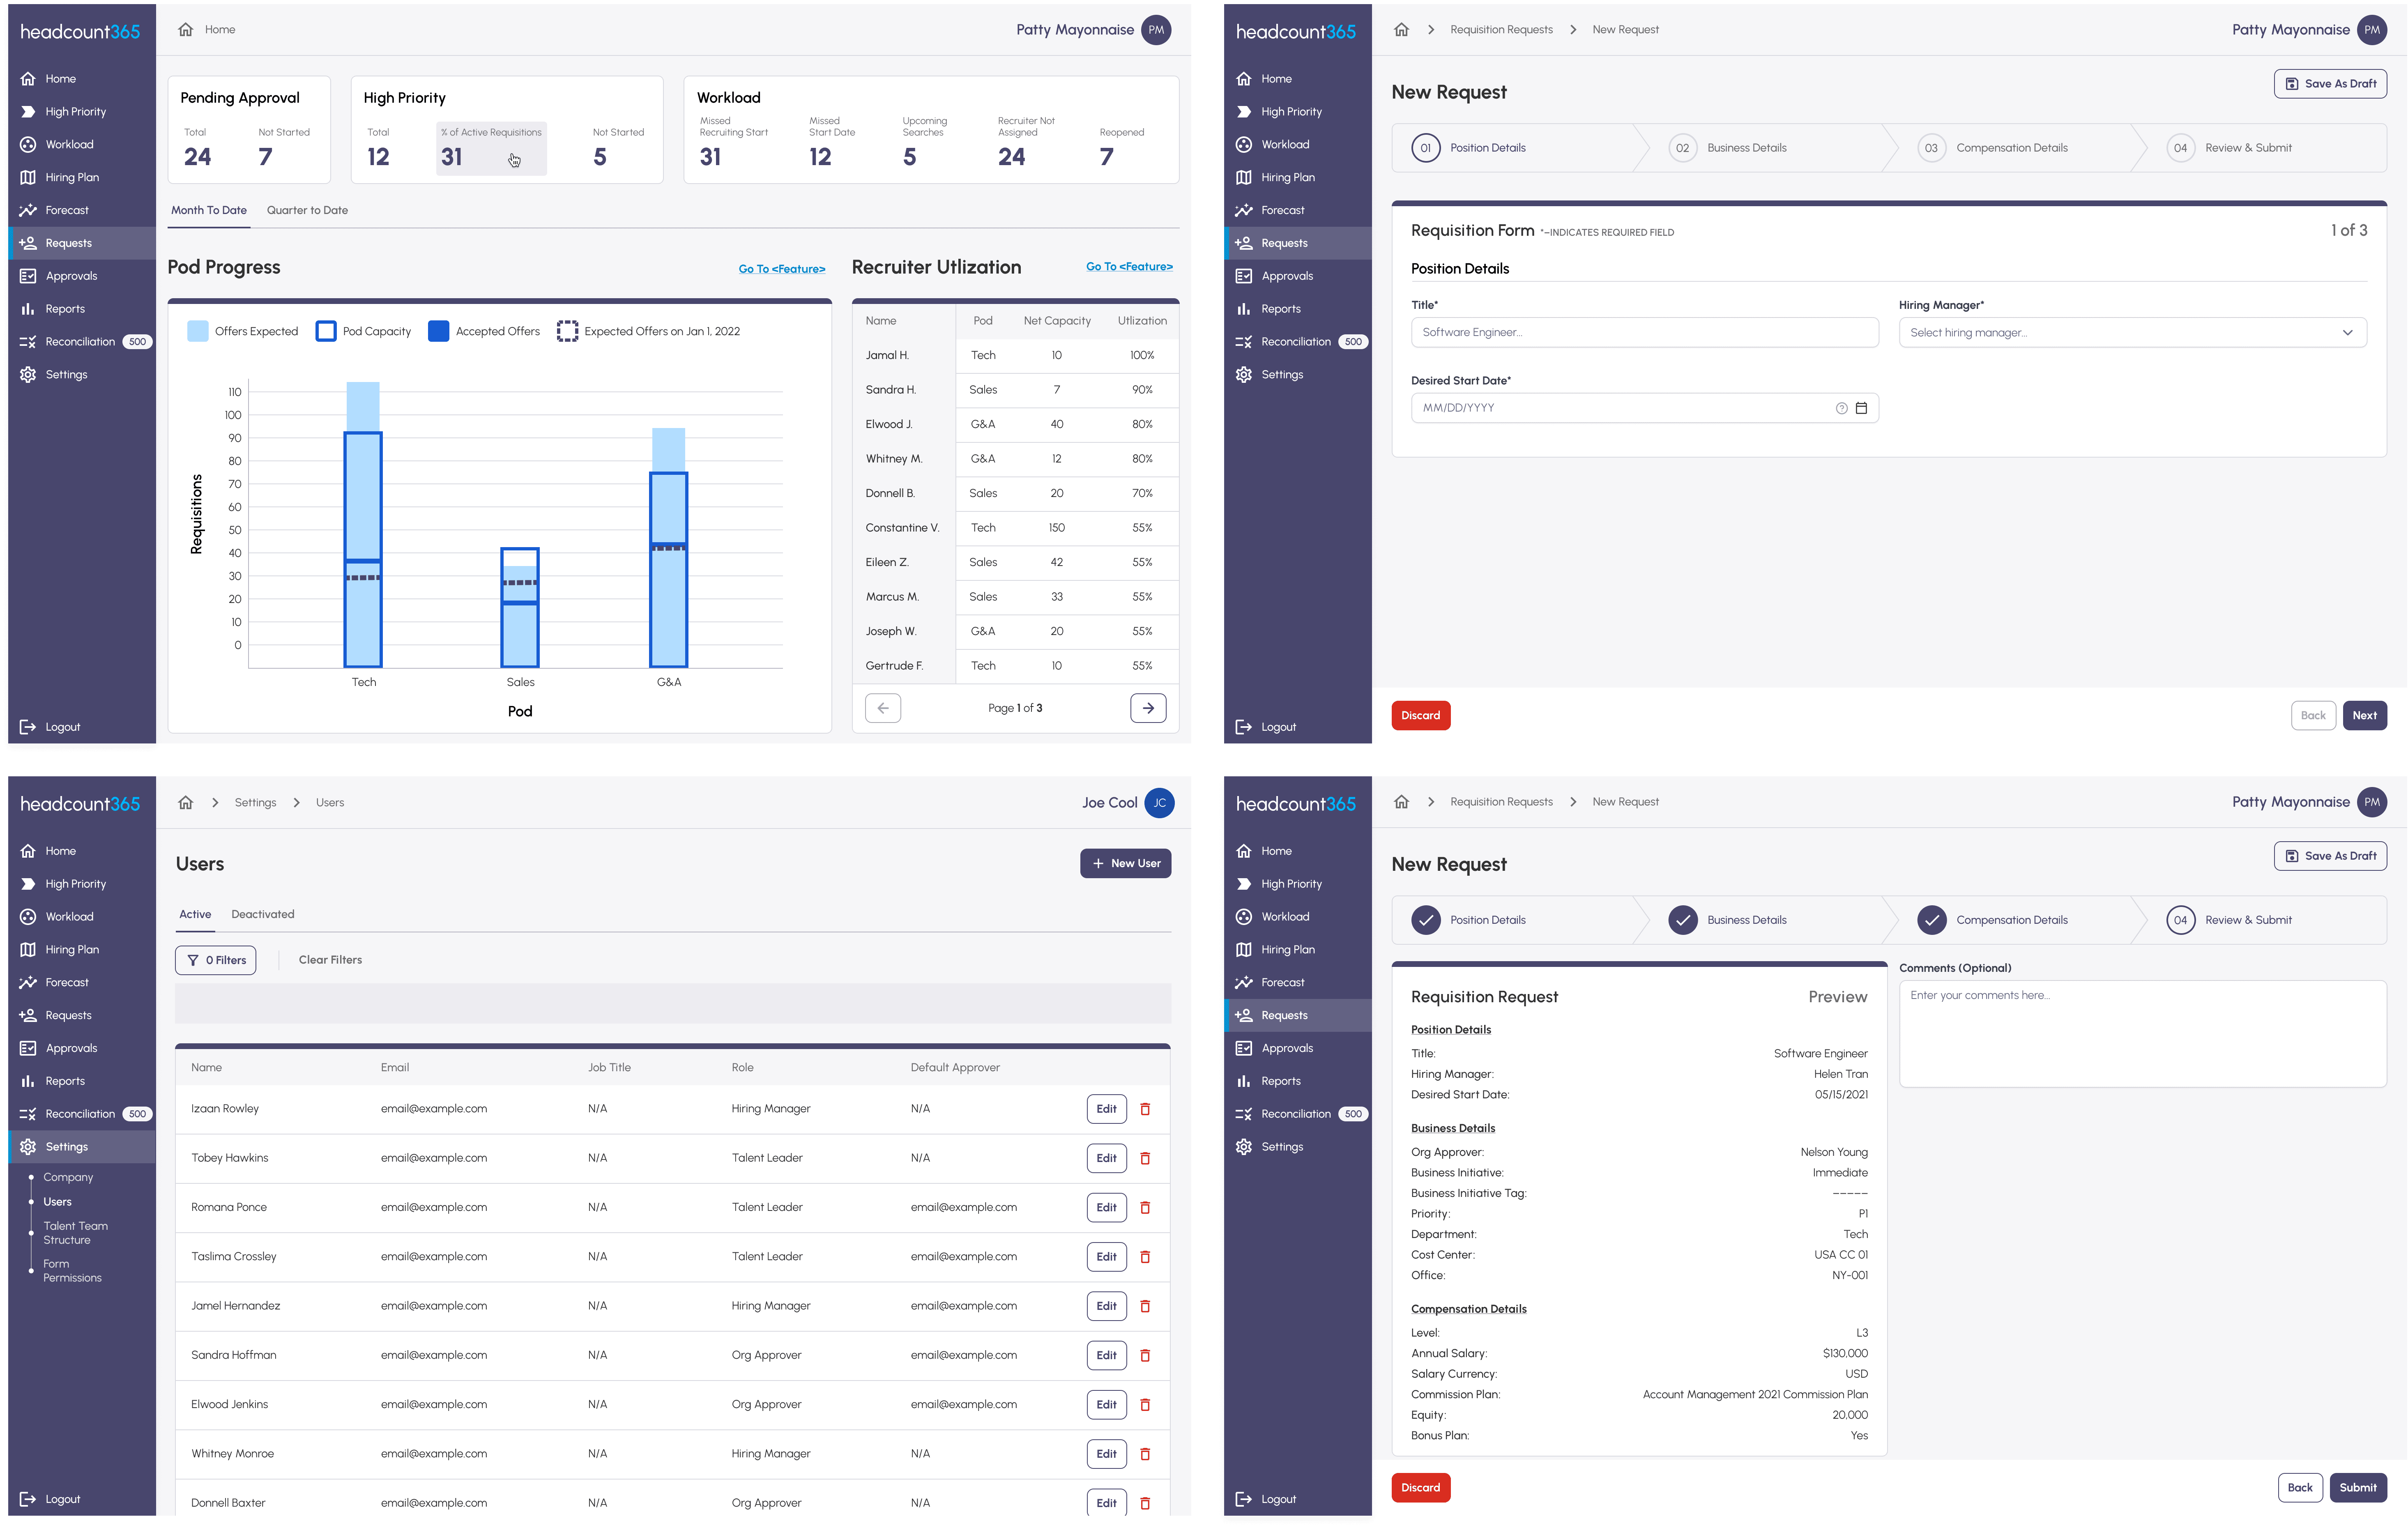
Task: Click the Next button on New Request form
Action: (2364, 715)
